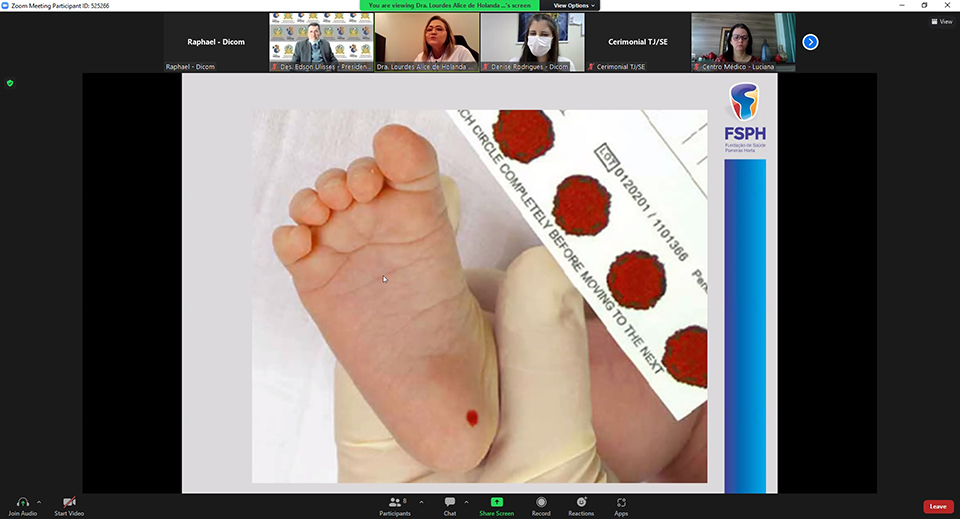Expand the arrow next to Chat

click(466, 502)
